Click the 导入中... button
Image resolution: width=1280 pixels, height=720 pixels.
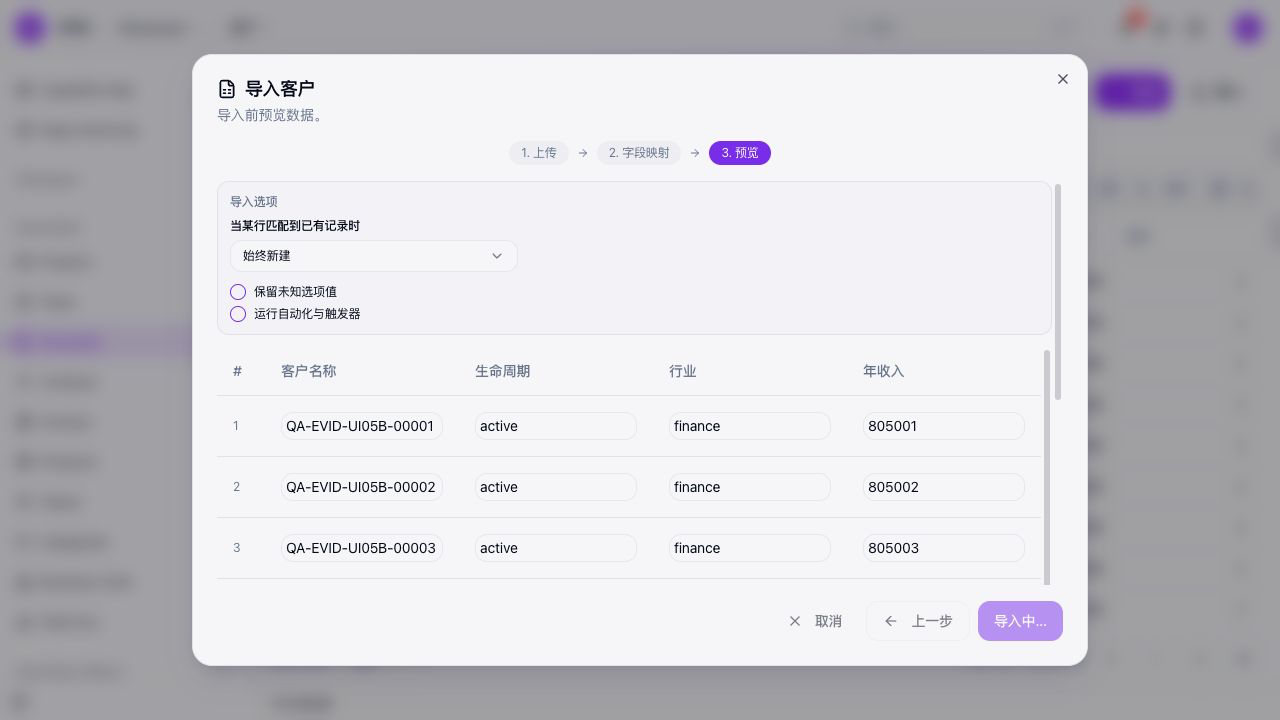pos(1020,621)
